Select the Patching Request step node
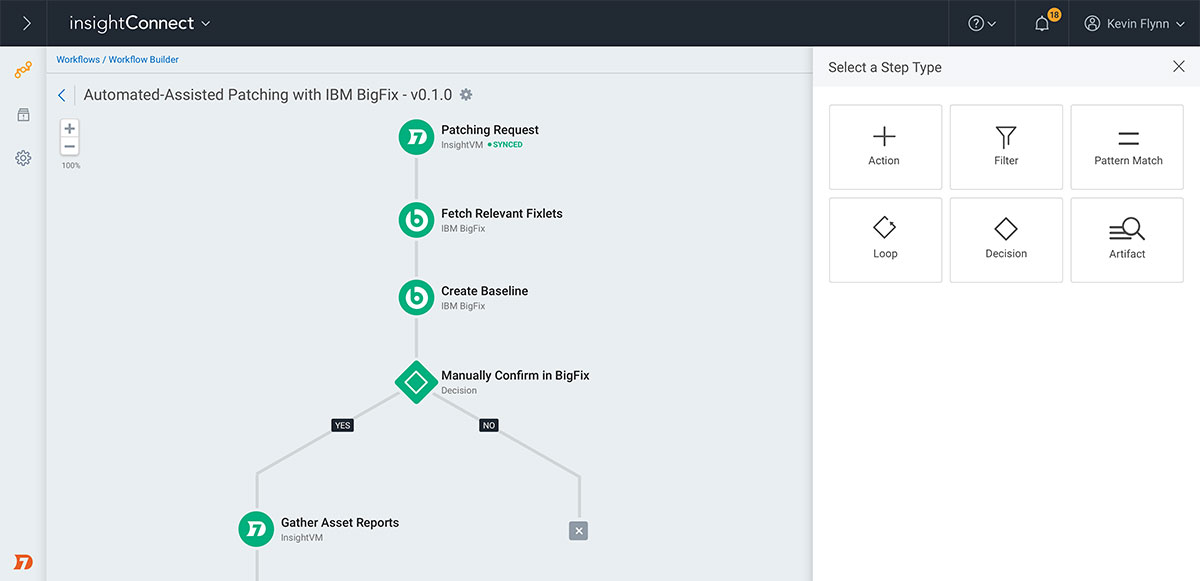The image size is (1200, 581). click(x=416, y=137)
